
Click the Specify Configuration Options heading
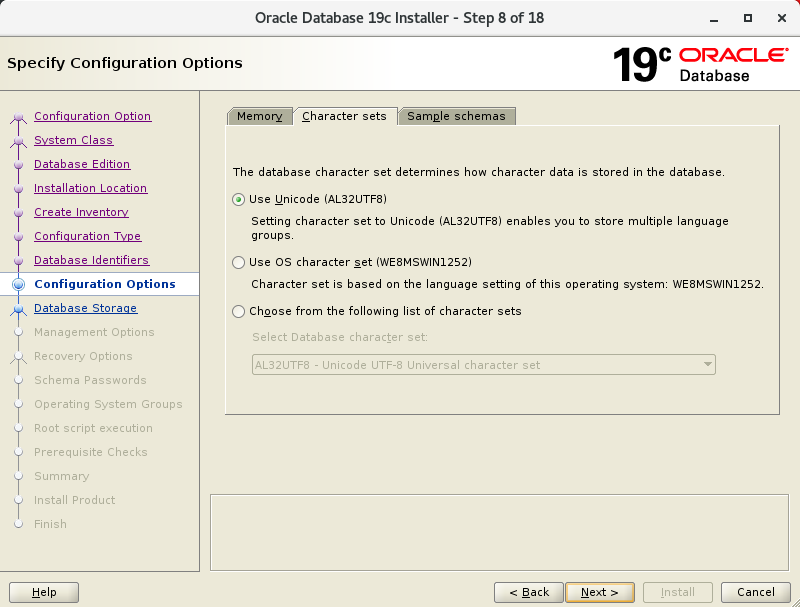125,63
